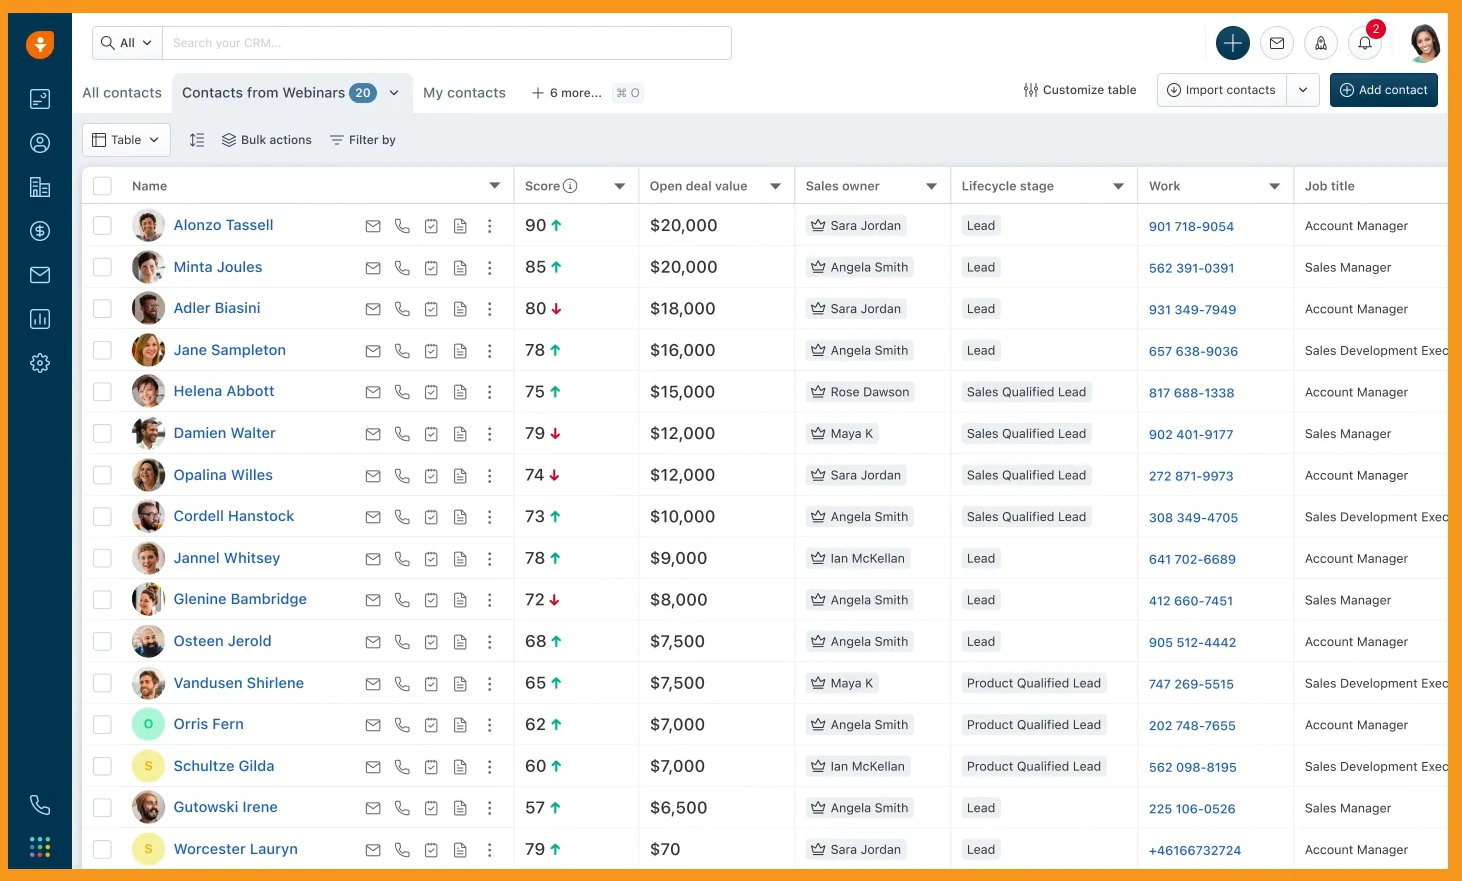Click the phone icon for Alonzo Tassell

click(402, 226)
